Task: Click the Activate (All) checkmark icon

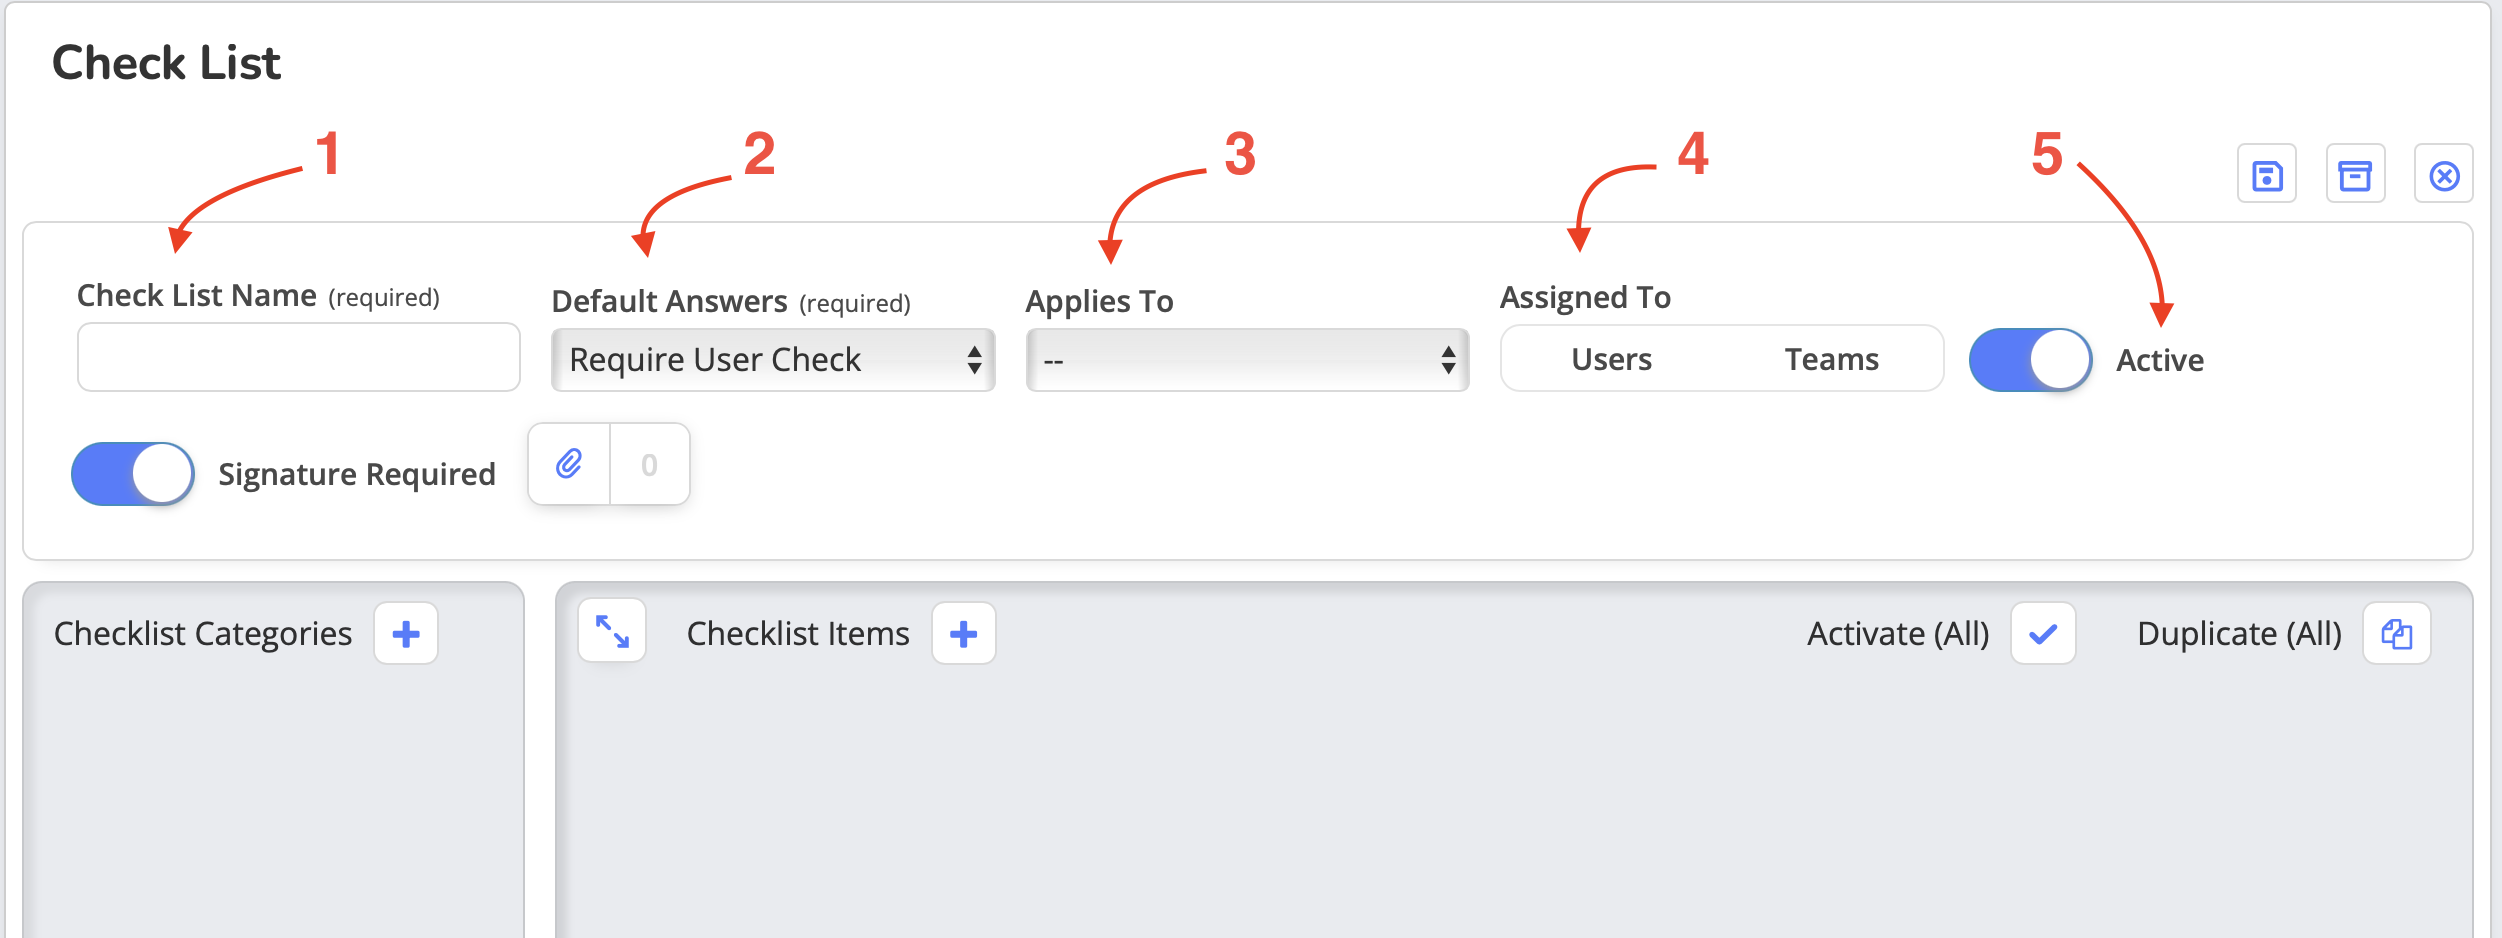Action: 2043,633
